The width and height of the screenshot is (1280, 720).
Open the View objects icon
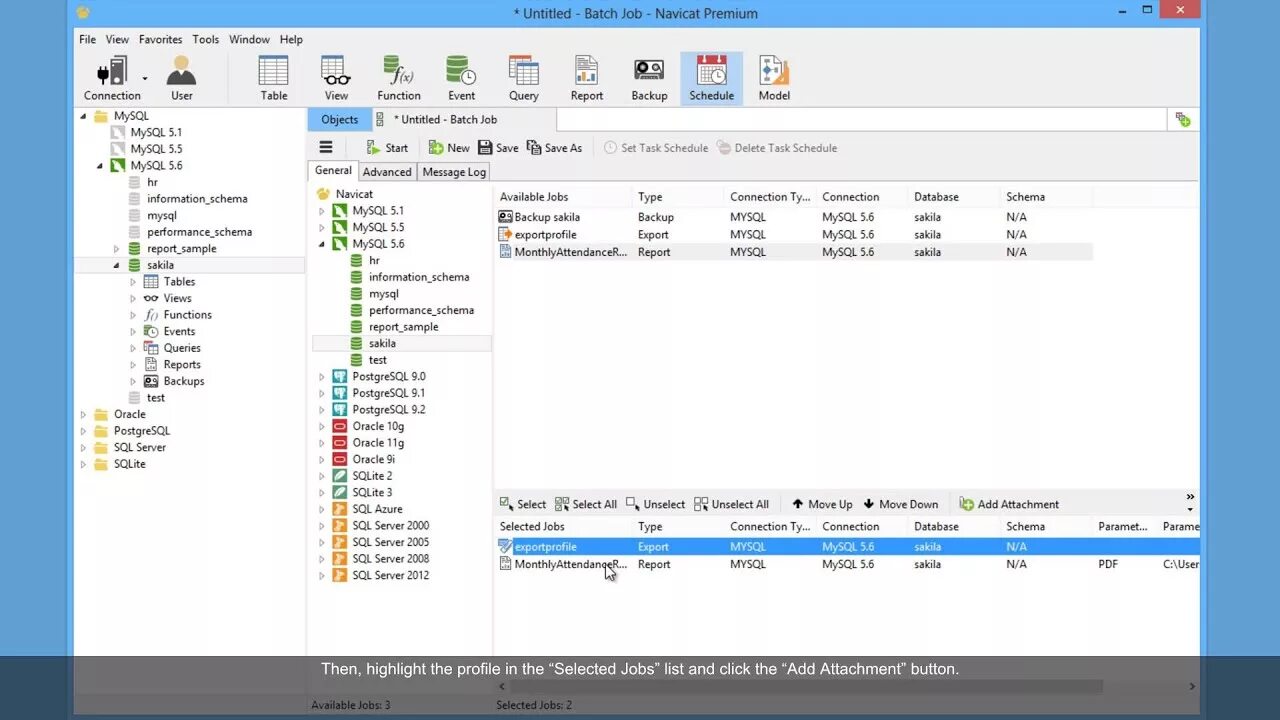coord(336,78)
